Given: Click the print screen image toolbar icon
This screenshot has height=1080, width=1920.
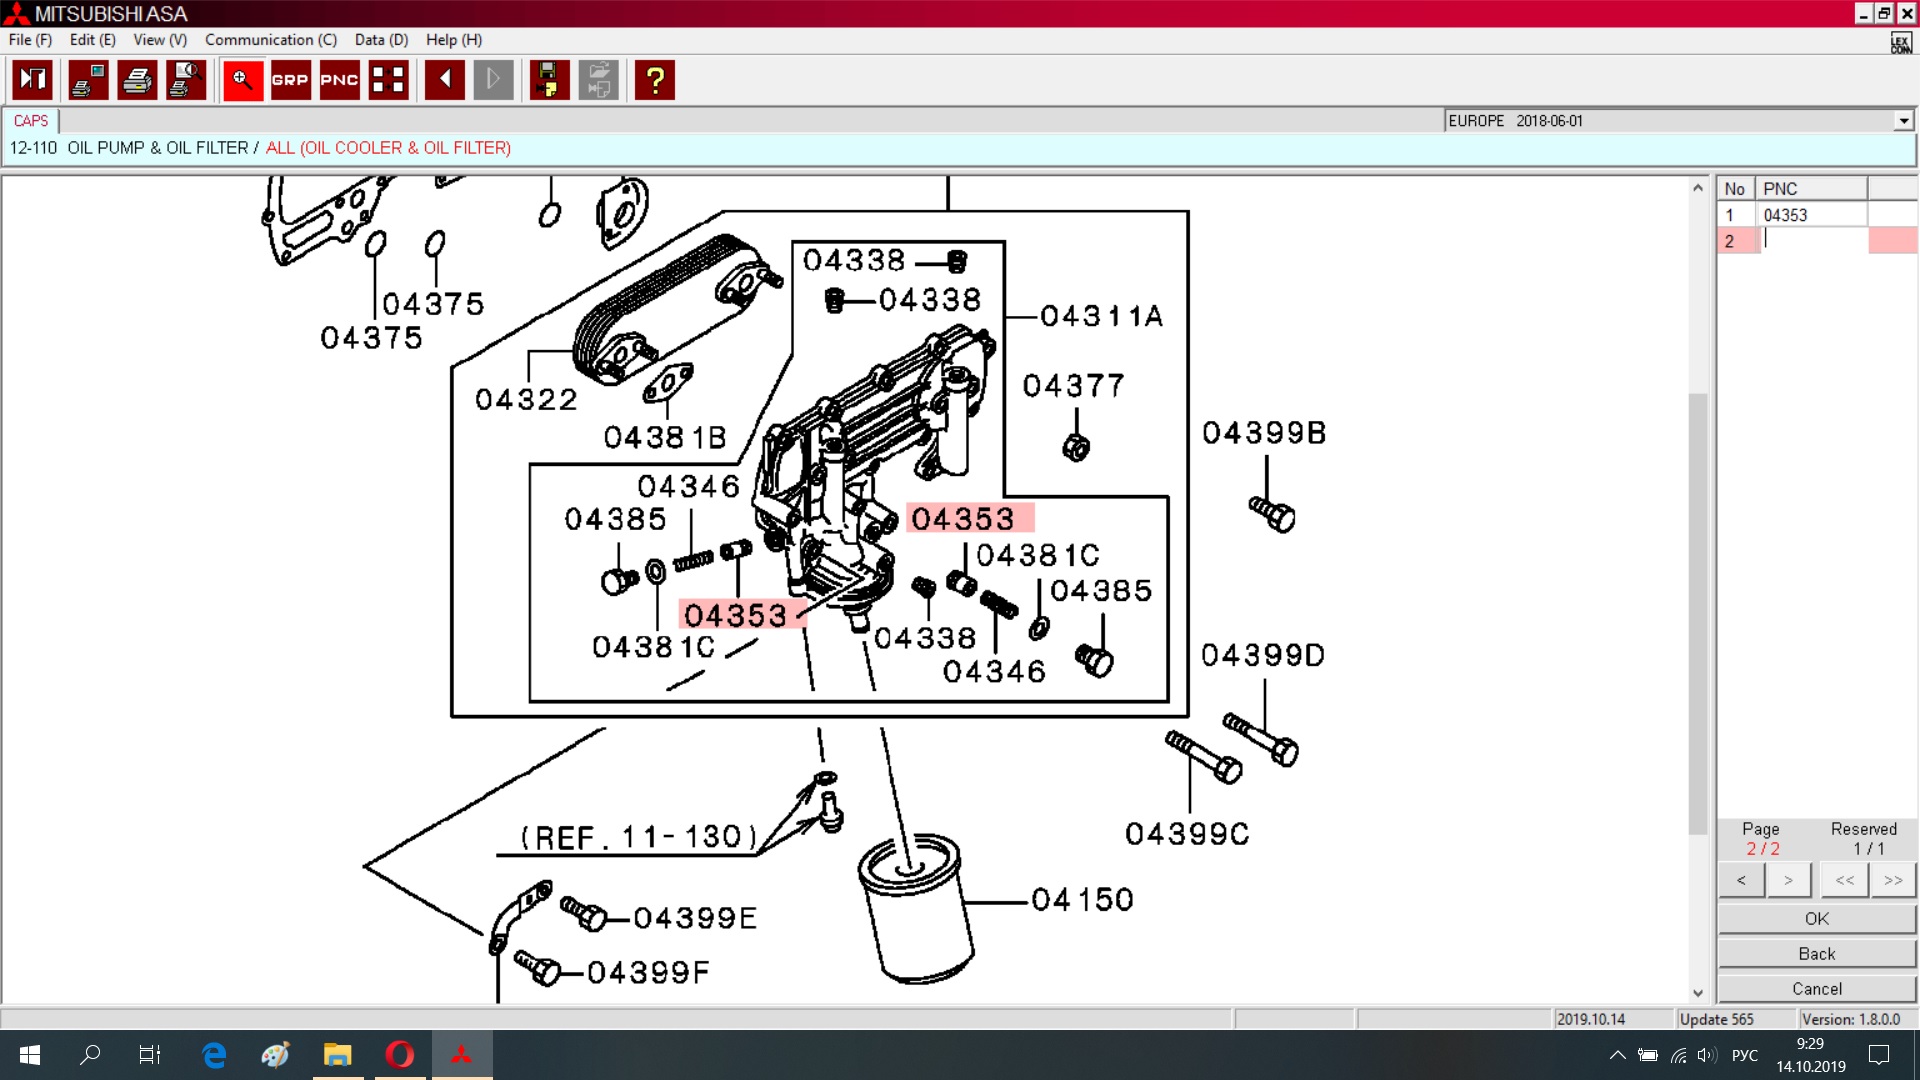Looking at the screenshot, I should pyautogui.click(x=88, y=80).
